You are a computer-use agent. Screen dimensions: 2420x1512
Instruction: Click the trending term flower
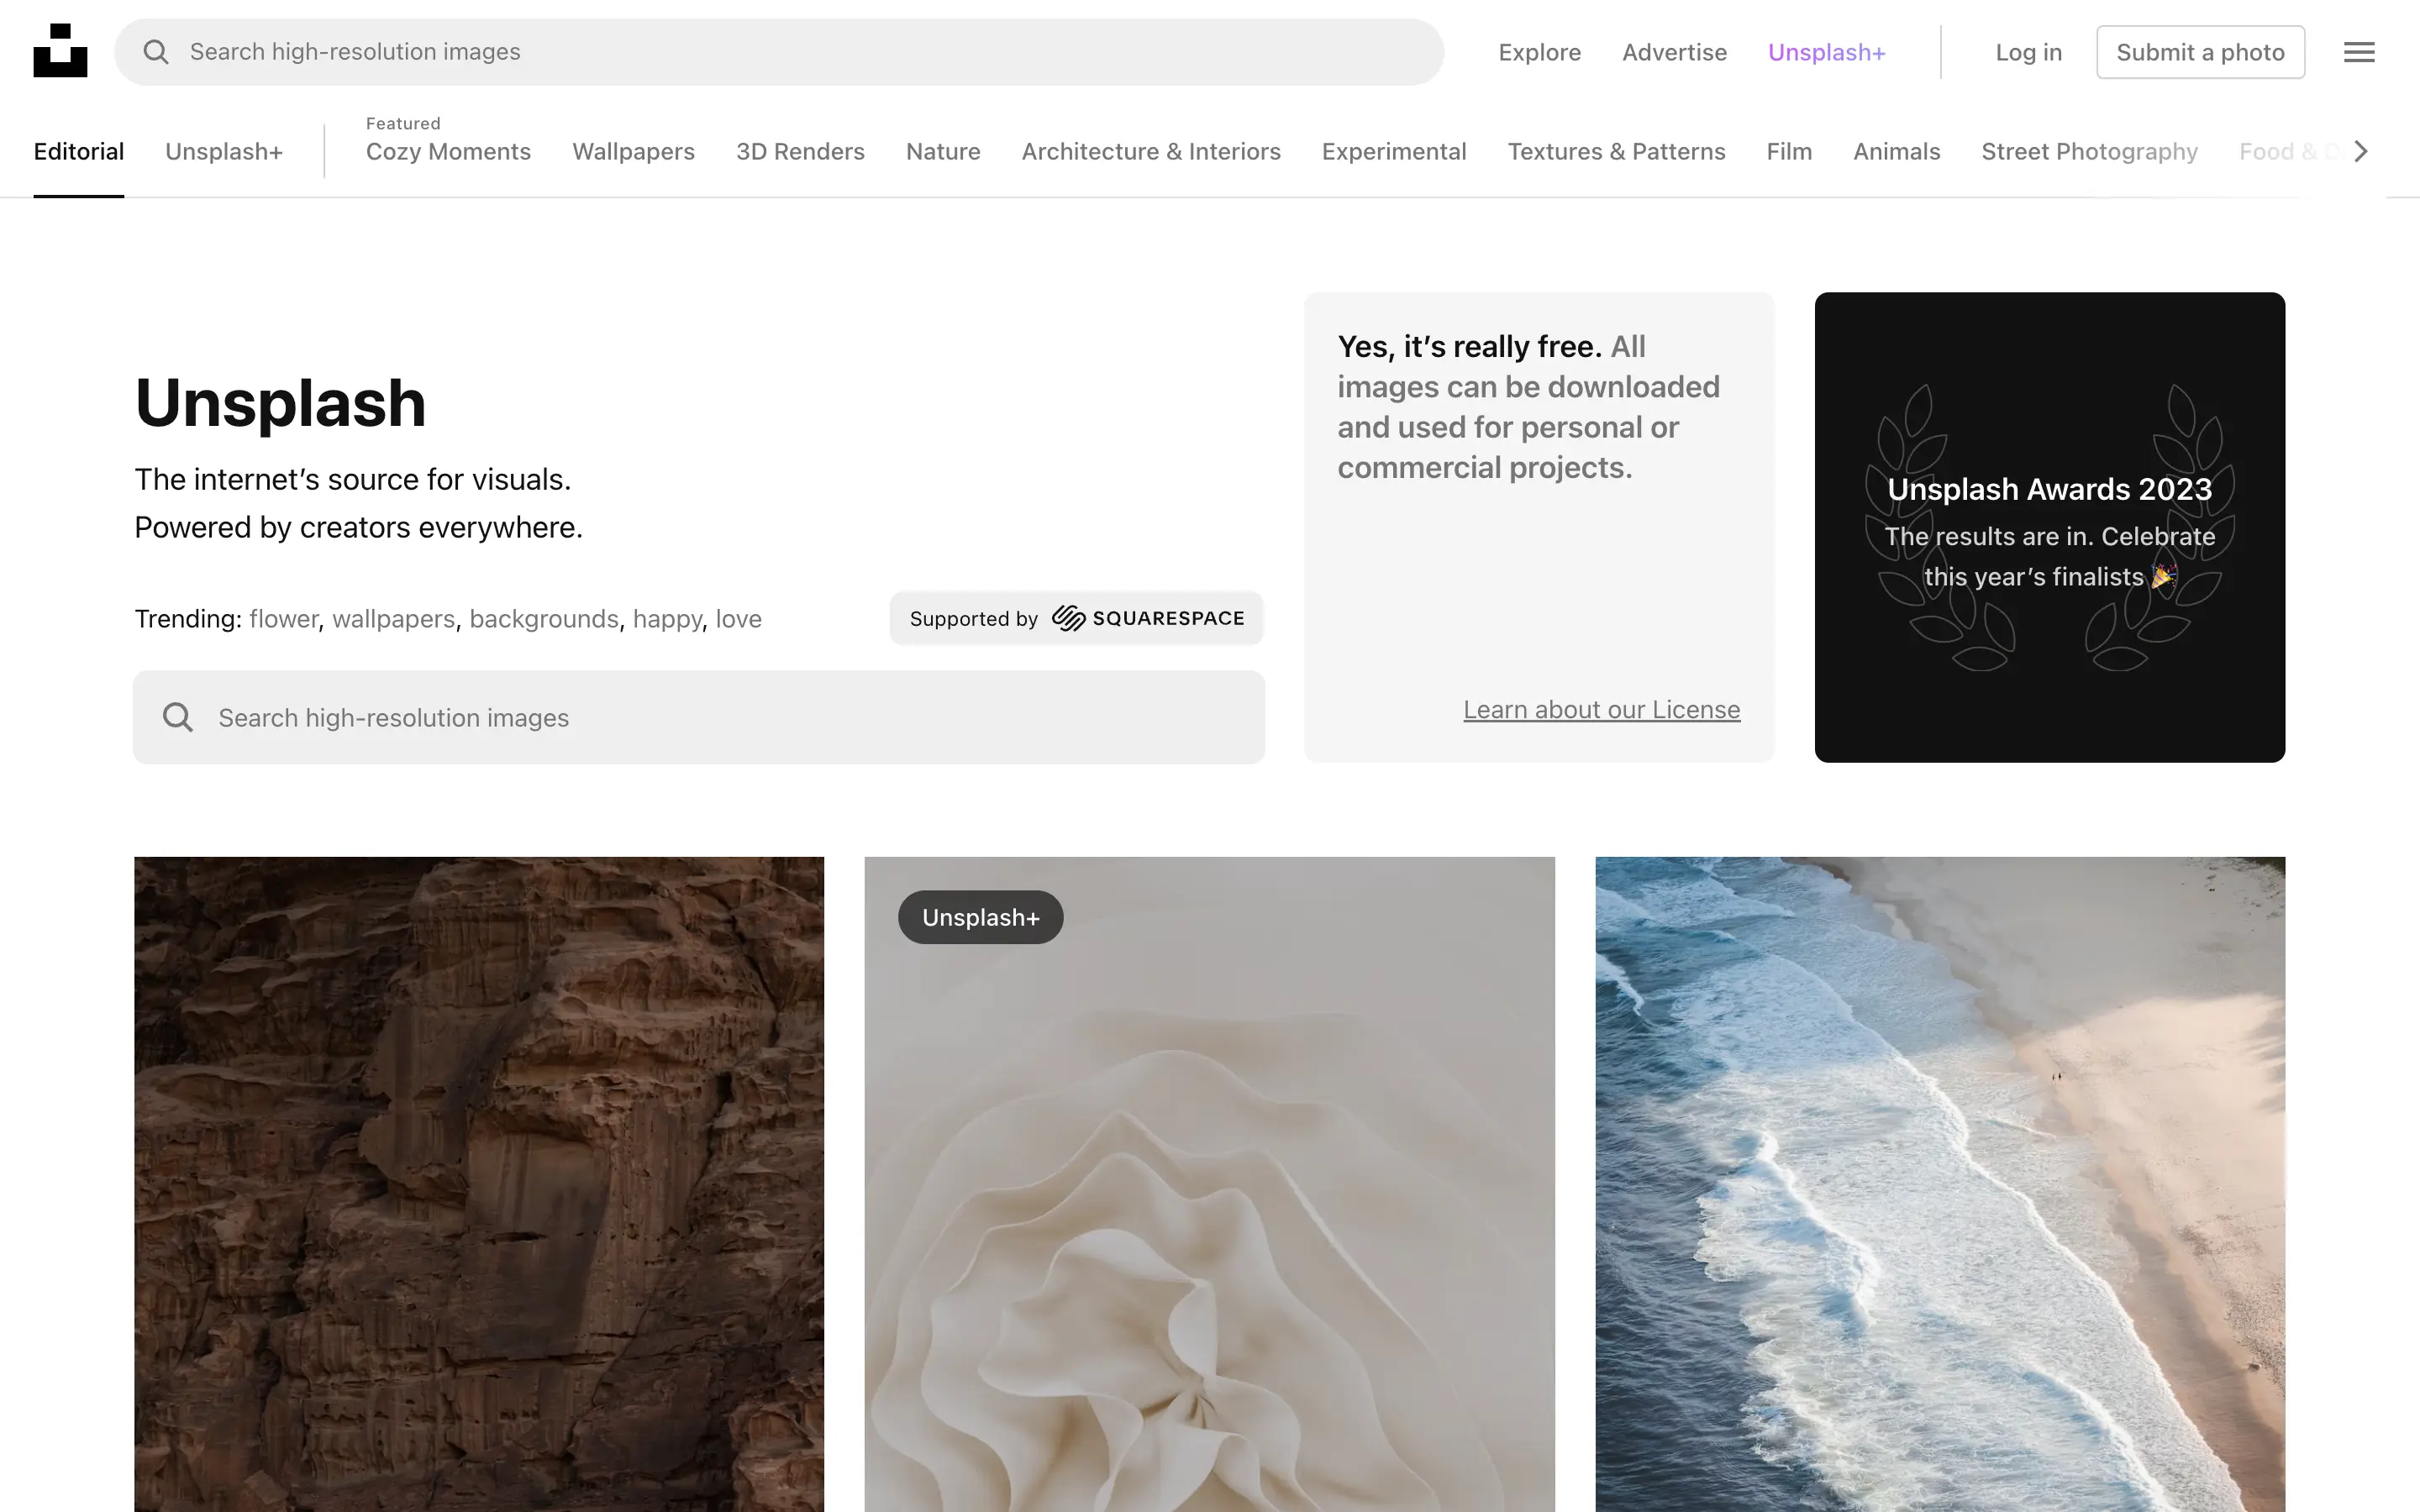tap(284, 619)
